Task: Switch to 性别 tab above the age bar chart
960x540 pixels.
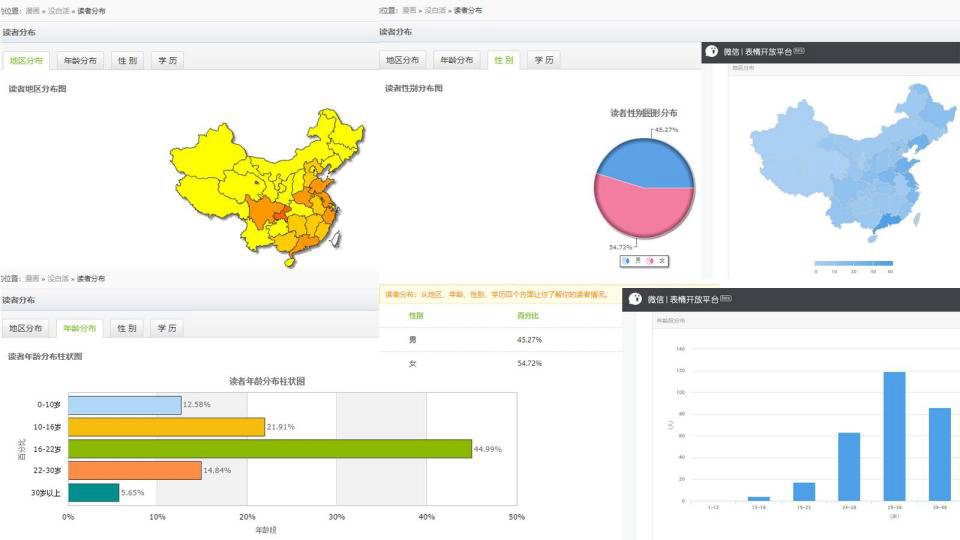Action: pyautogui.click(x=126, y=328)
